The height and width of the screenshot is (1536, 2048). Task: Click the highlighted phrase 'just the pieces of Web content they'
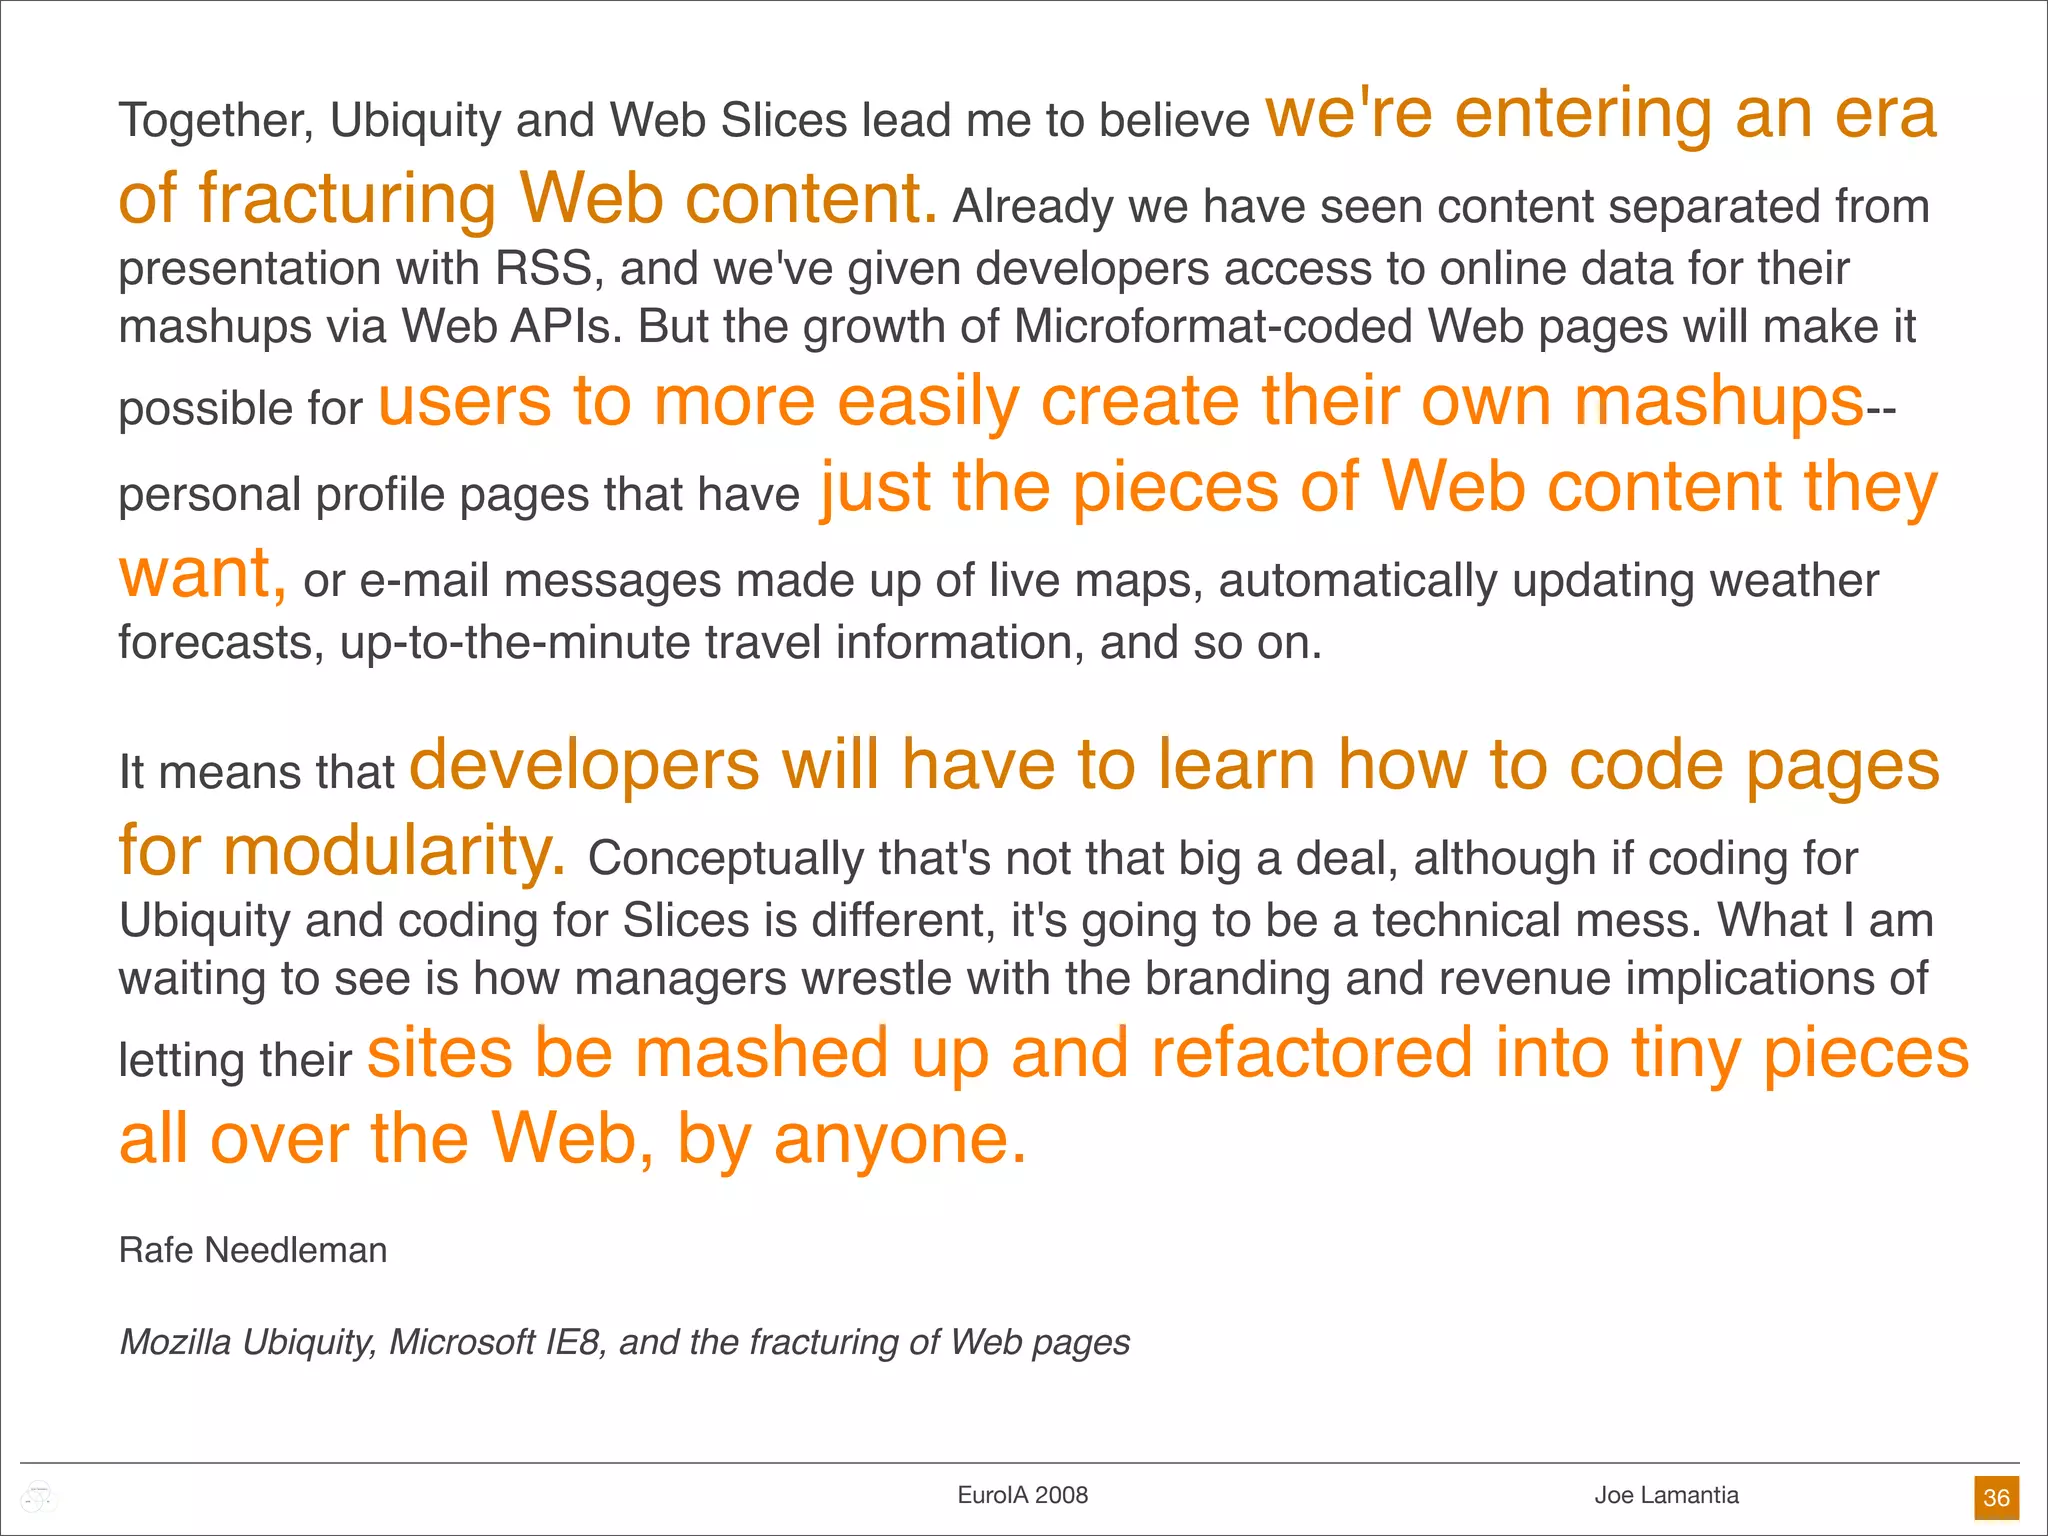click(x=1379, y=488)
